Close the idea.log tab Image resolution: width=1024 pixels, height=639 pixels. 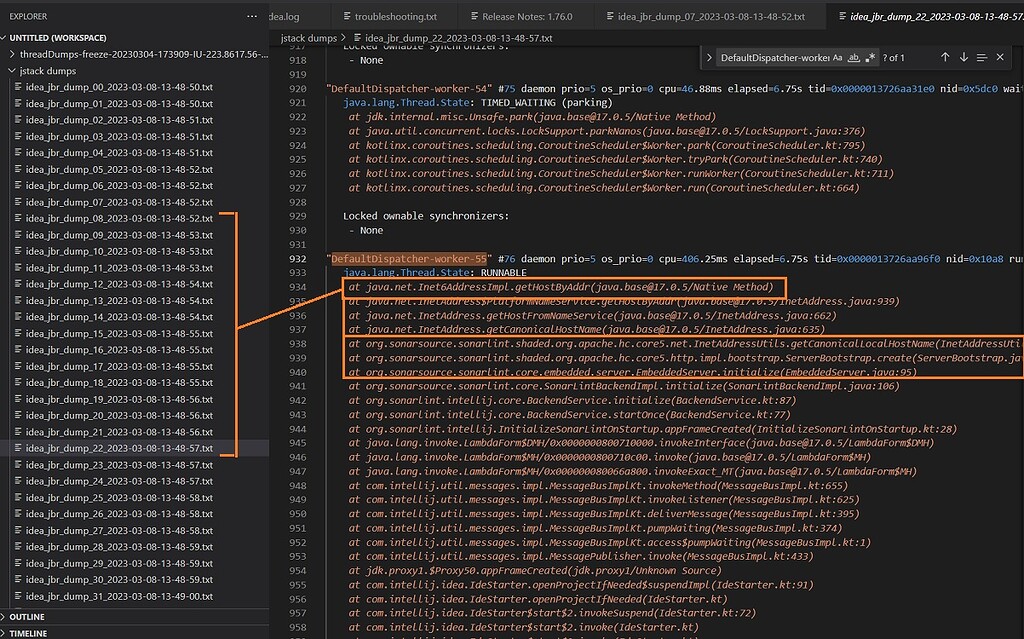tap(322, 16)
